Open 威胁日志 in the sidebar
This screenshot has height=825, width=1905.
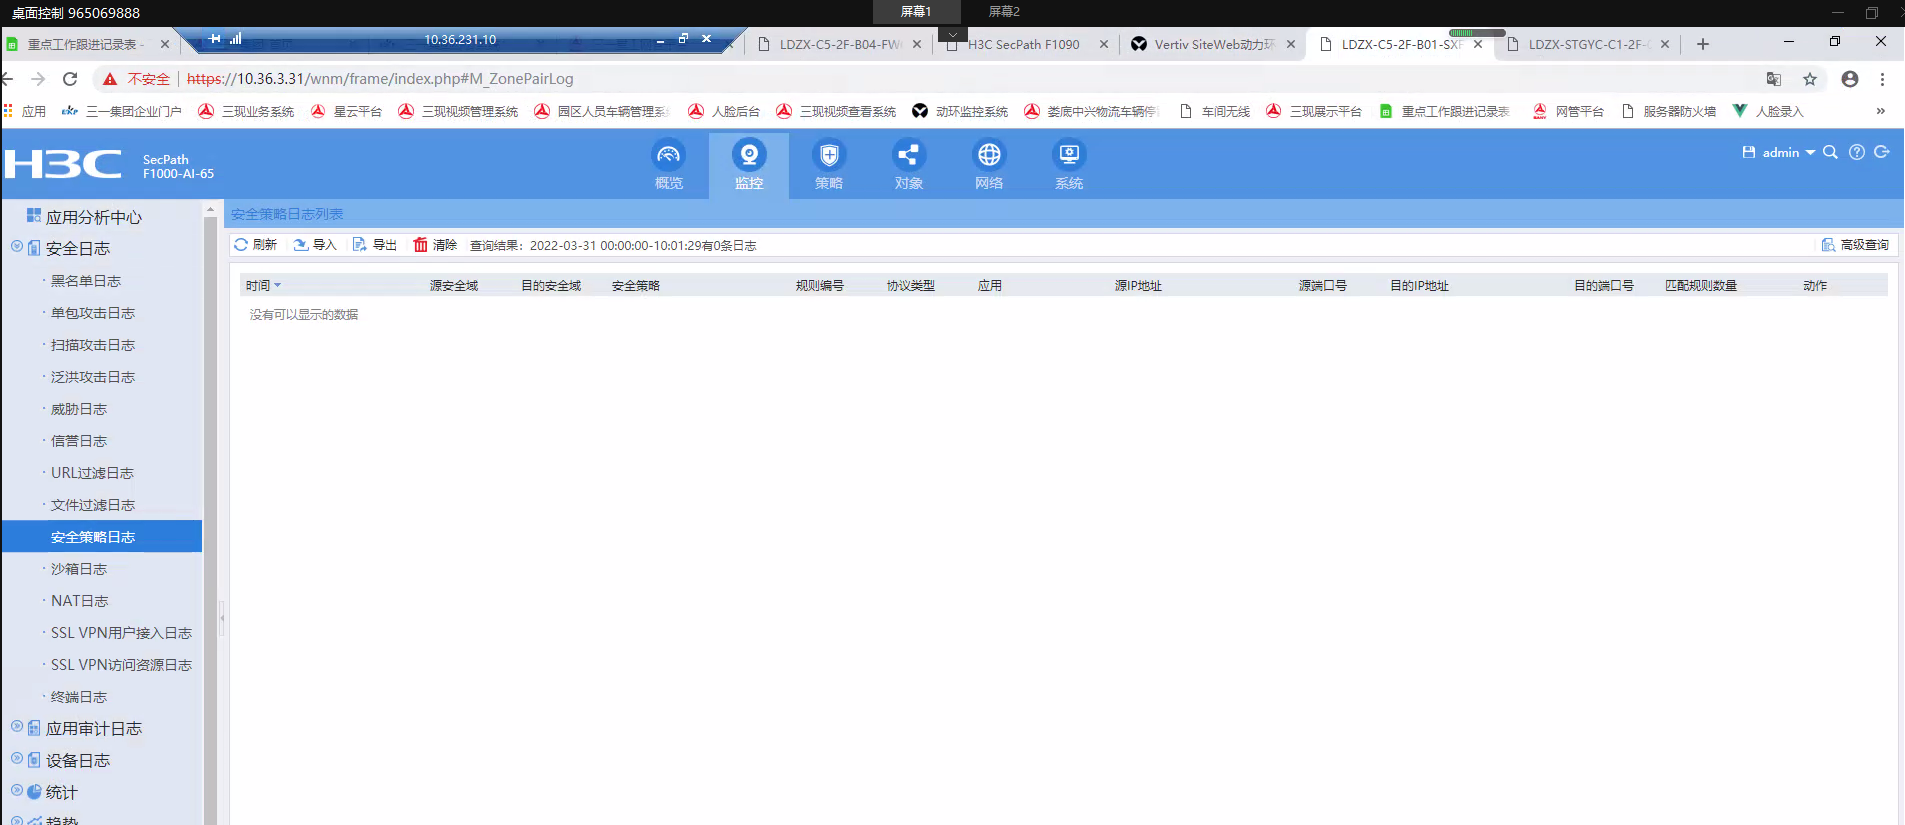[79, 409]
